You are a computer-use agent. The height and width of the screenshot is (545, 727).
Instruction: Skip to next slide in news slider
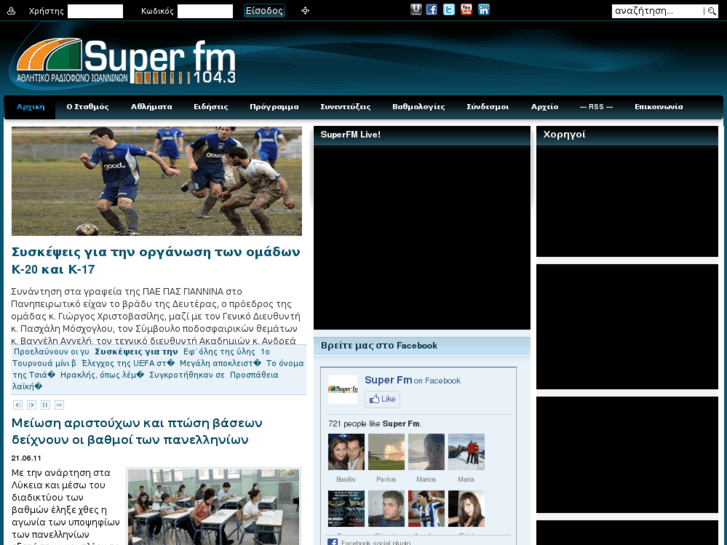click(59, 405)
